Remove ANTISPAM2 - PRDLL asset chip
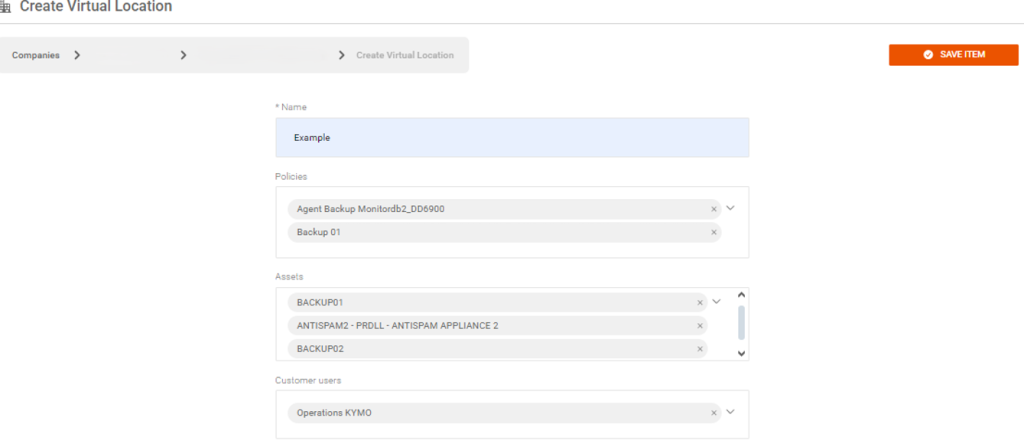 pyautogui.click(x=700, y=325)
